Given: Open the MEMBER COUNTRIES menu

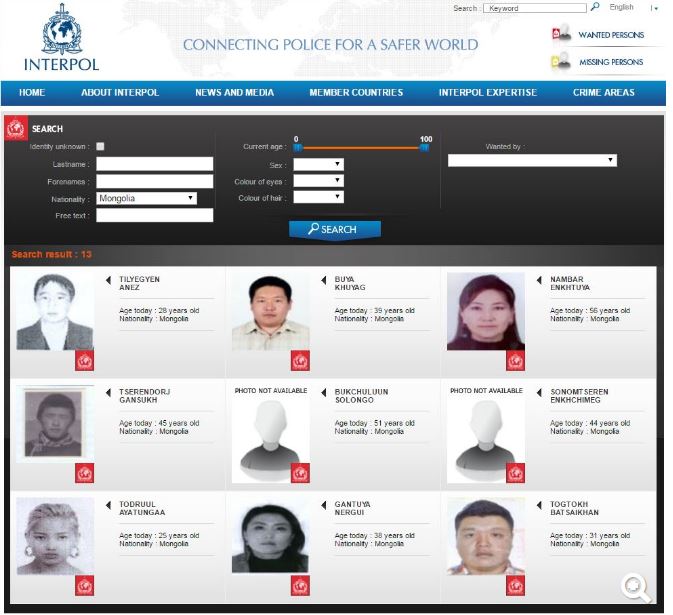Looking at the screenshot, I should (x=356, y=92).
